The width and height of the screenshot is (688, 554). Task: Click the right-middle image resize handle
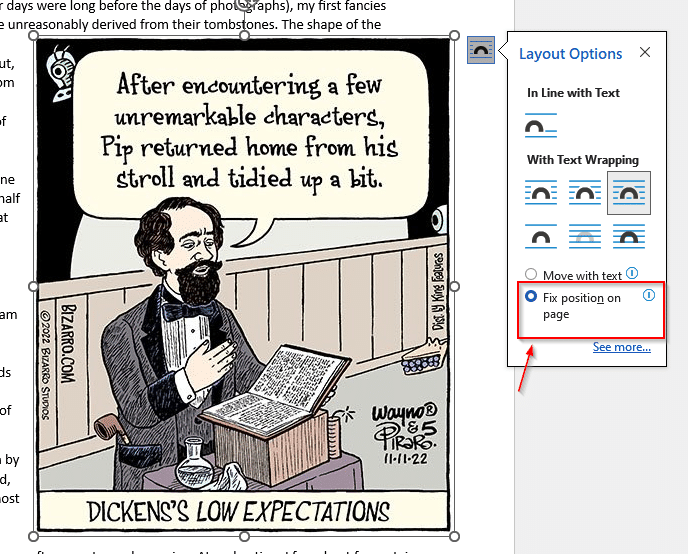point(455,286)
